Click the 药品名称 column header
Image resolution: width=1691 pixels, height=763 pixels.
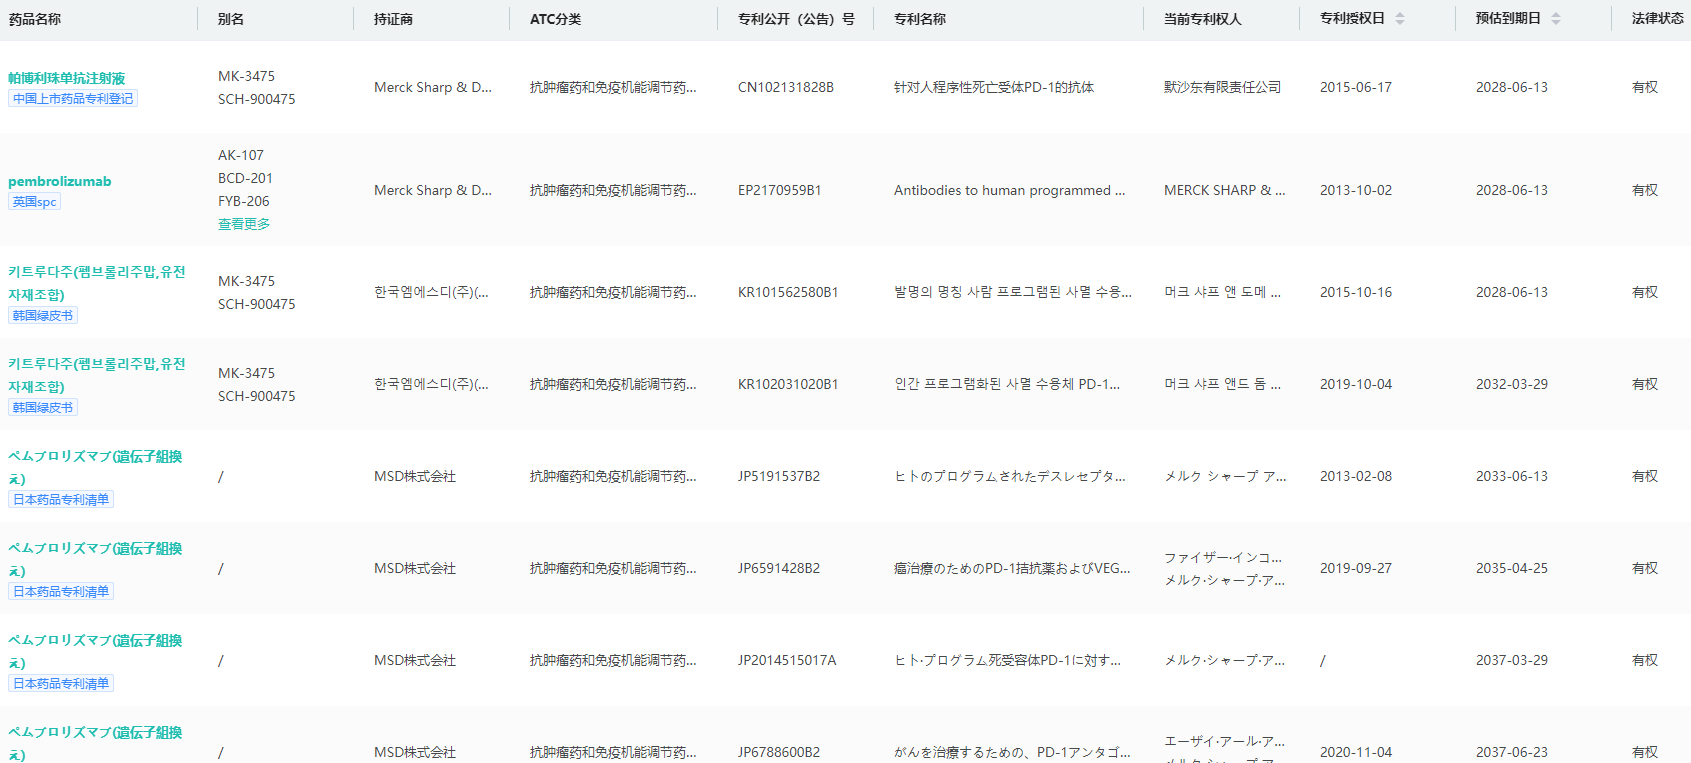[x=35, y=19]
